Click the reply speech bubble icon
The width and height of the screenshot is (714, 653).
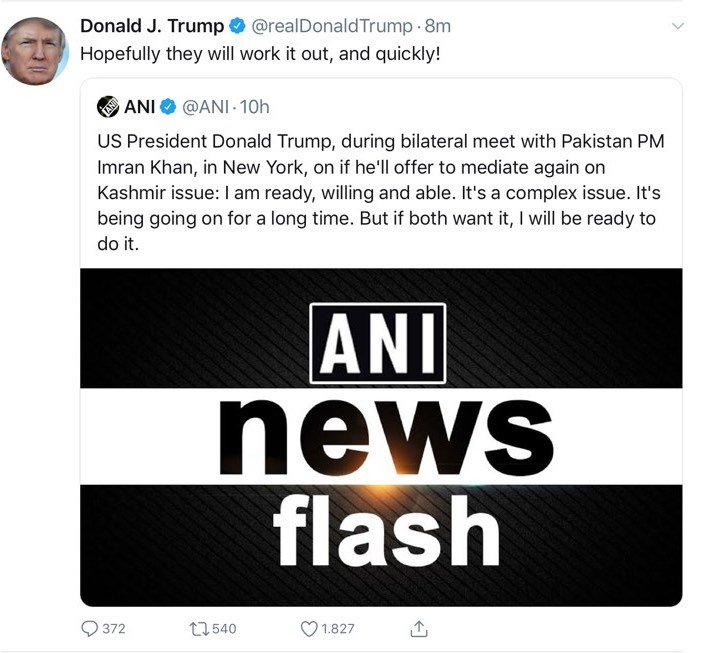tap(88, 629)
